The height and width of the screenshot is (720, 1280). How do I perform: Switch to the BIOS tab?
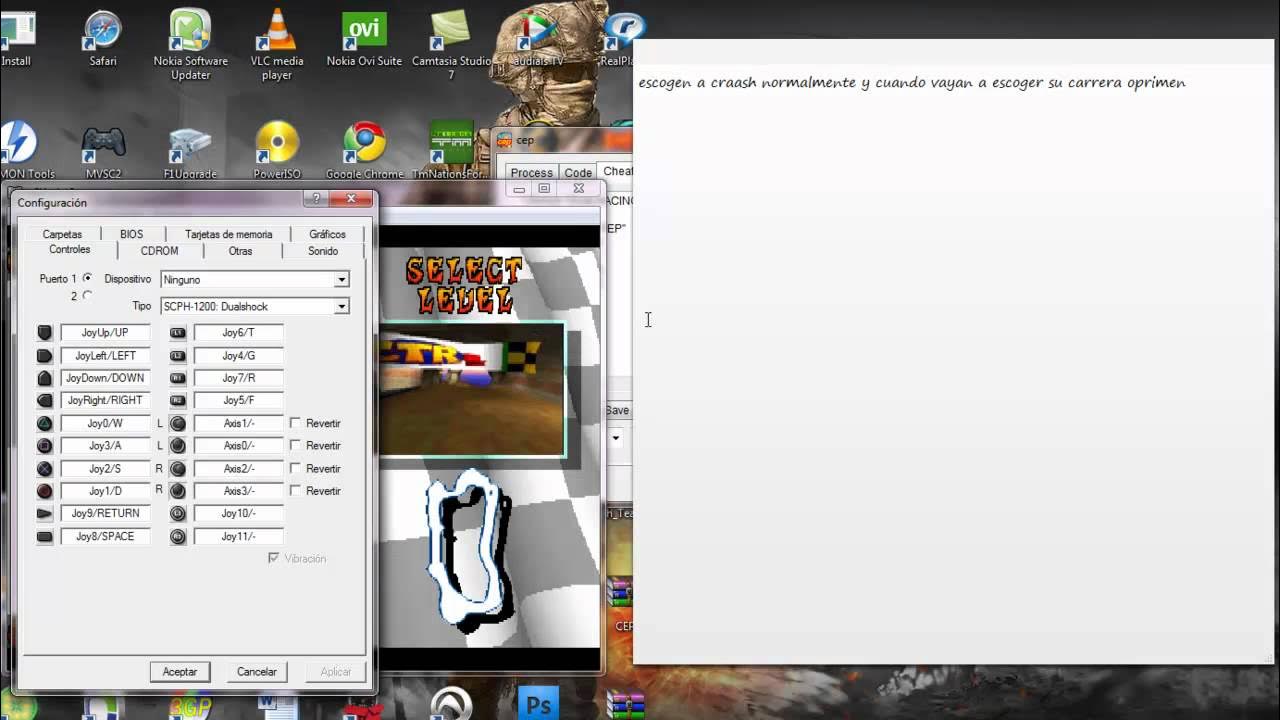pyautogui.click(x=131, y=234)
